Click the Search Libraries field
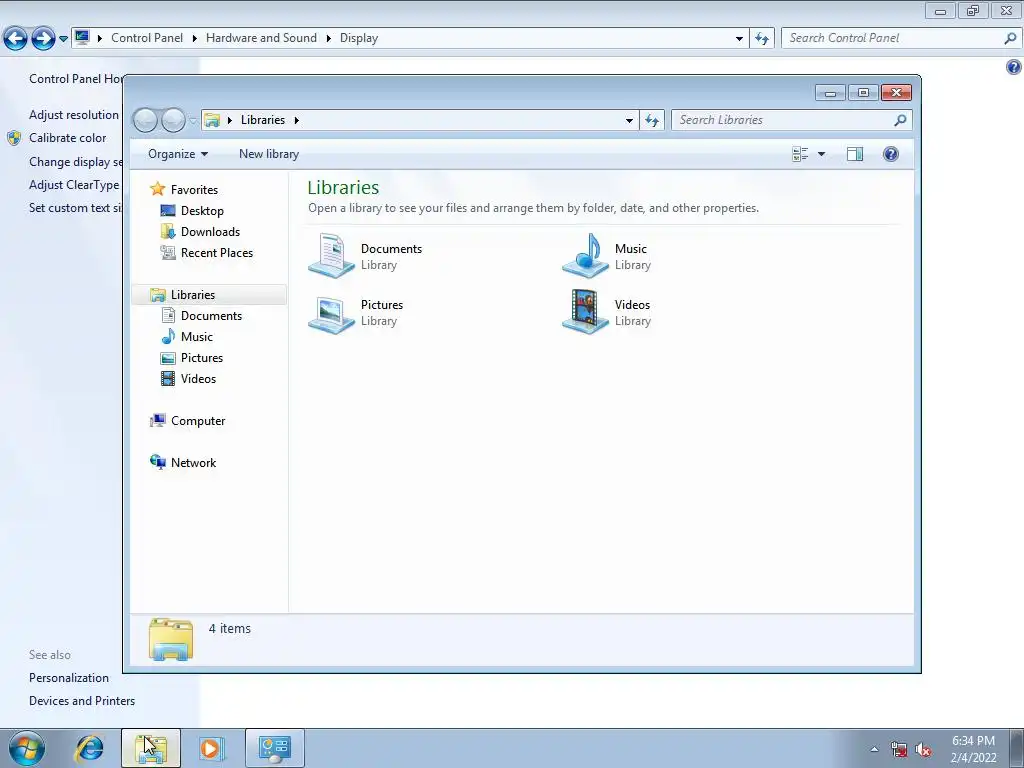This screenshot has width=1024, height=768. 792,120
